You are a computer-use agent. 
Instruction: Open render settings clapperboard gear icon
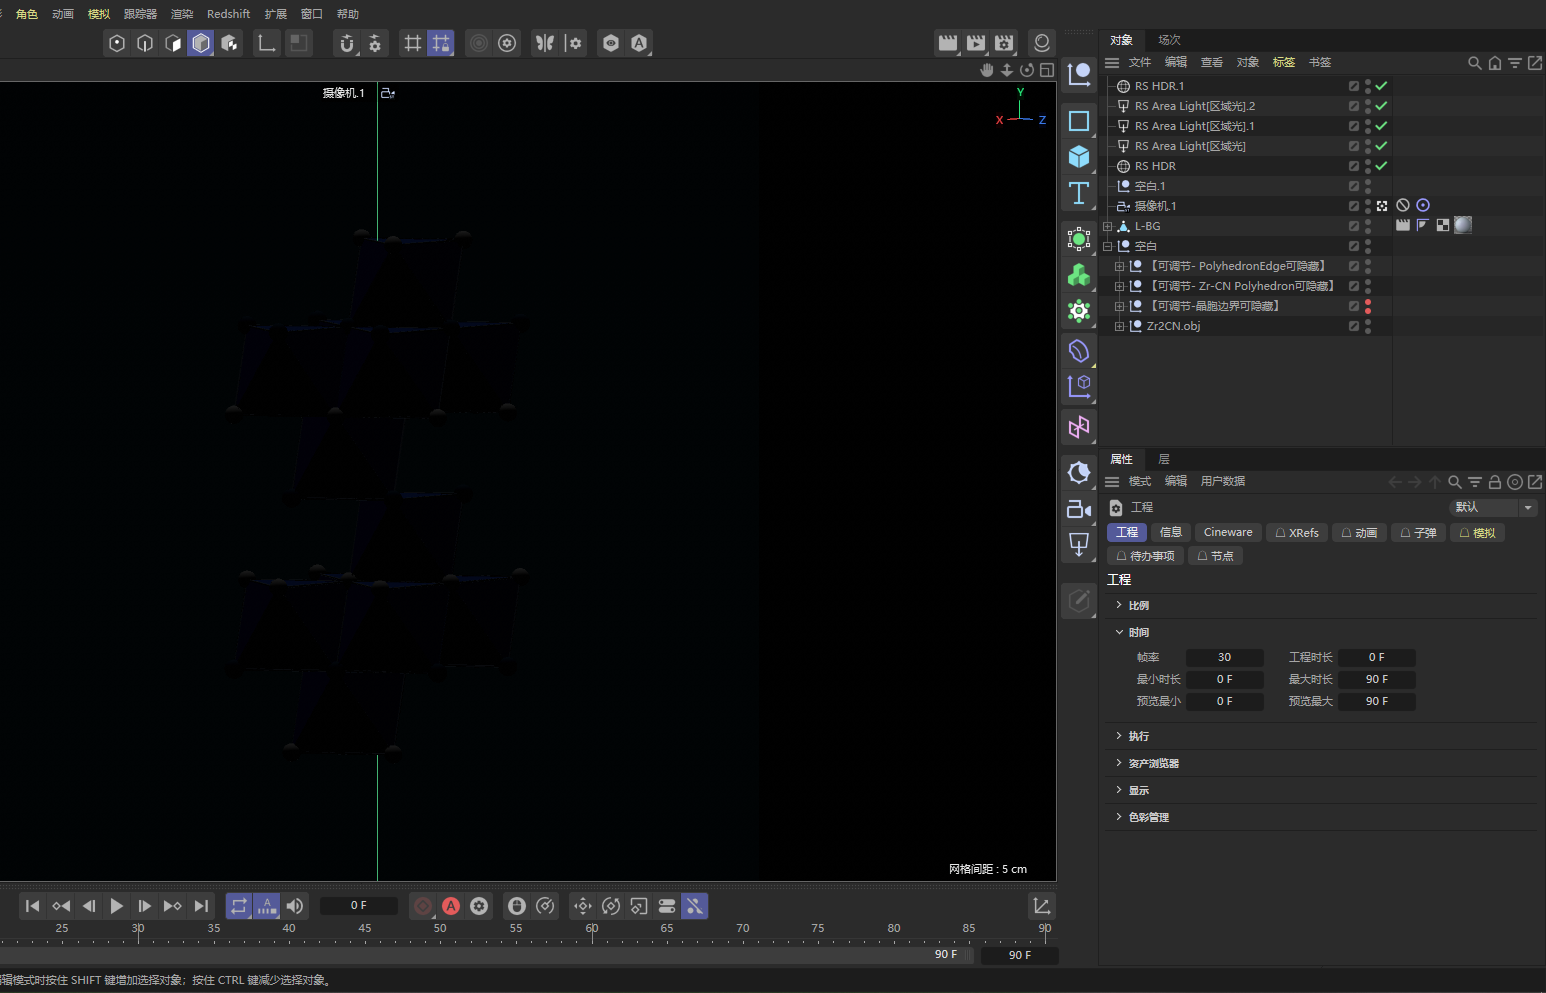(1004, 43)
